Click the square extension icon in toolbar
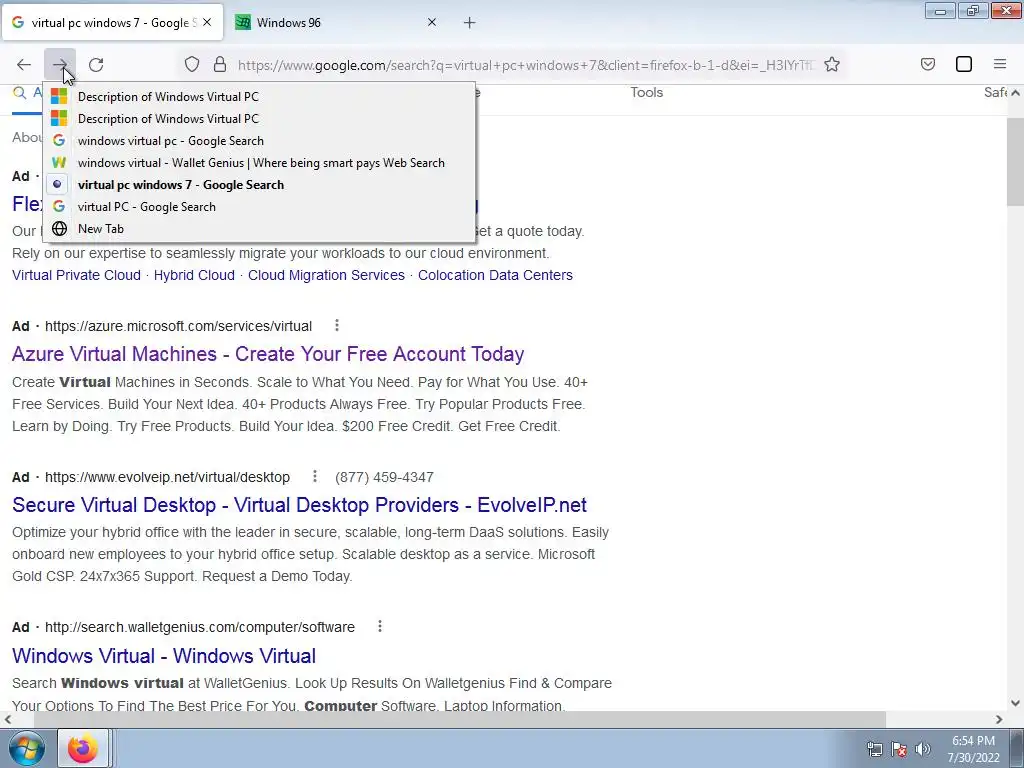This screenshot has height=768, width=1024. pos(964,64)
